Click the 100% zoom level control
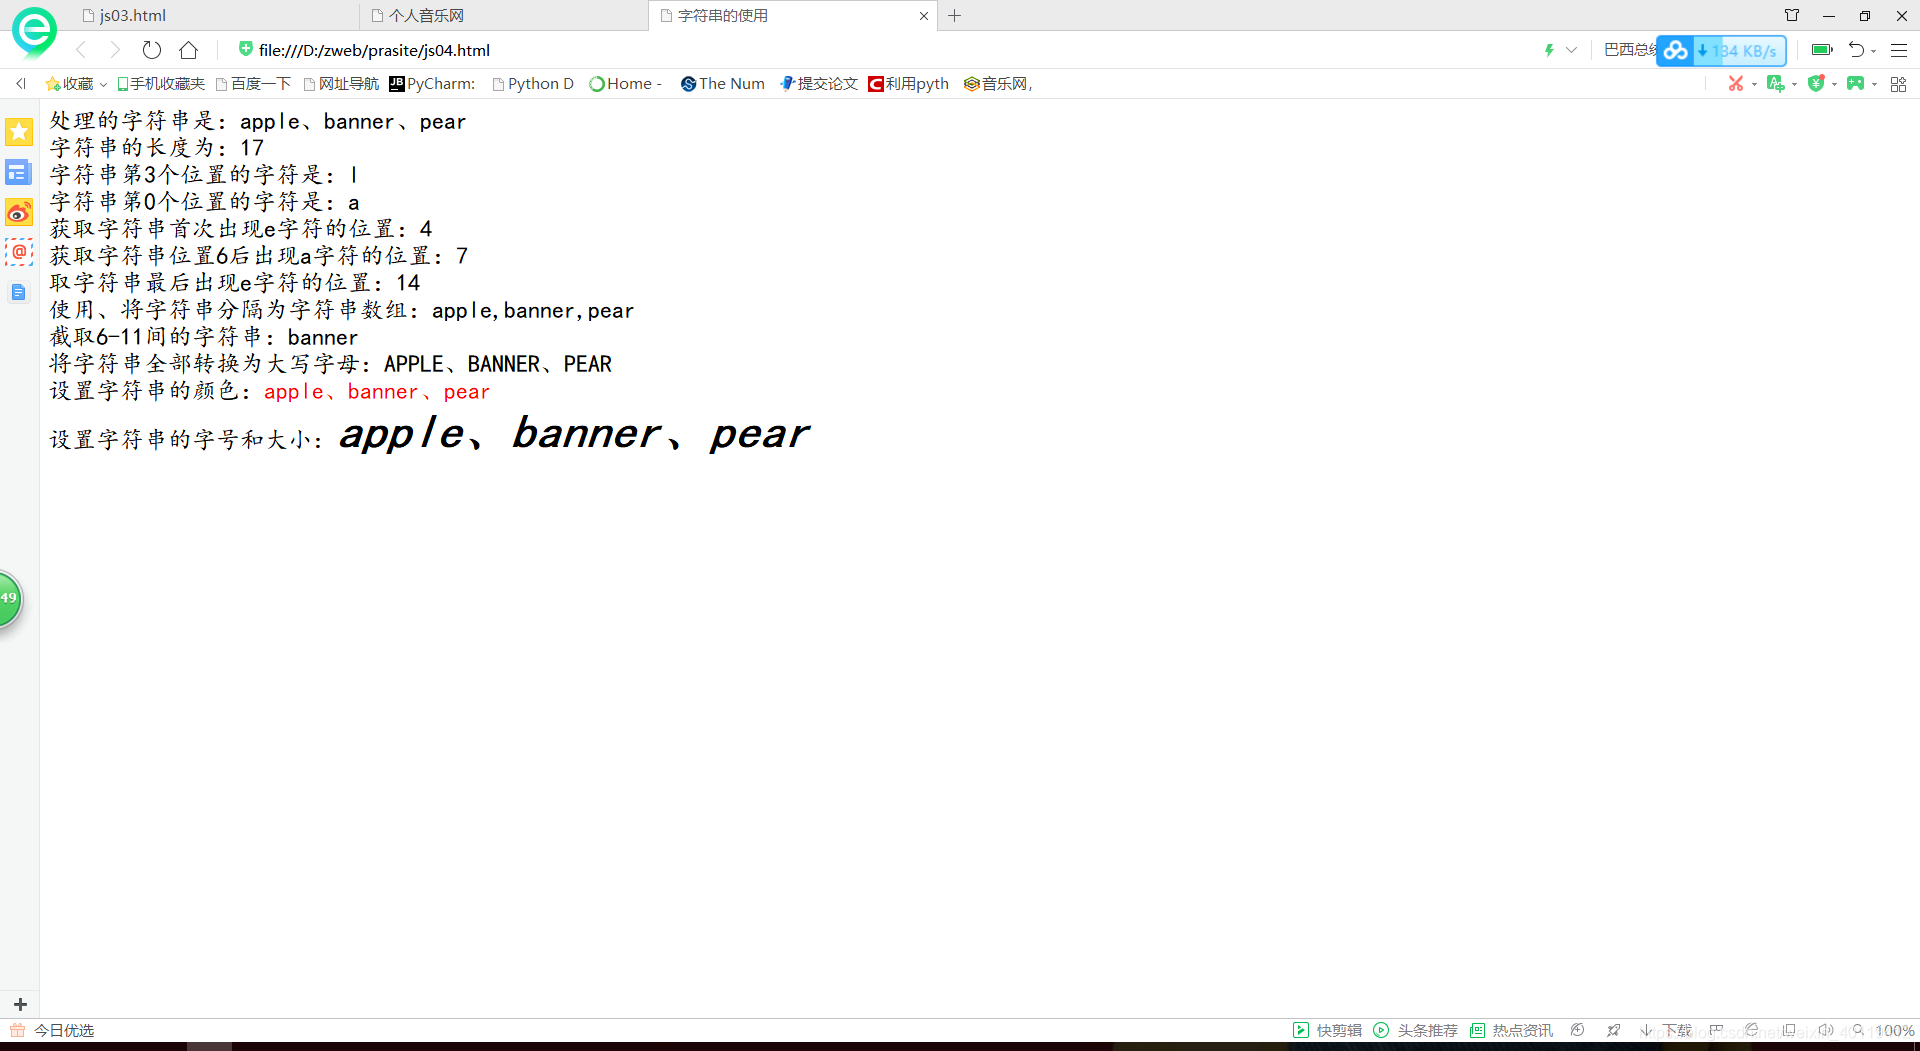Screen dimensions: 1920x1051 click(x=1884, y=1030)
